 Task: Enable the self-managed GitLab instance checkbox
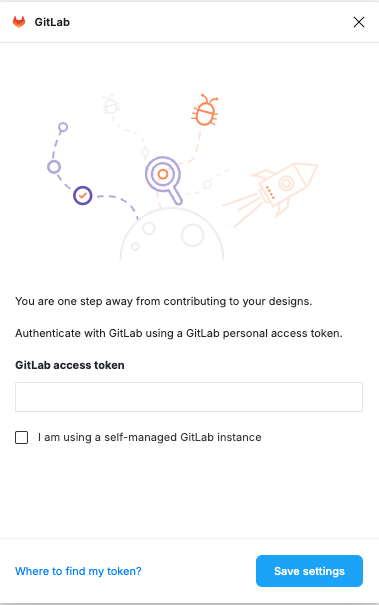tap(22, 438)
